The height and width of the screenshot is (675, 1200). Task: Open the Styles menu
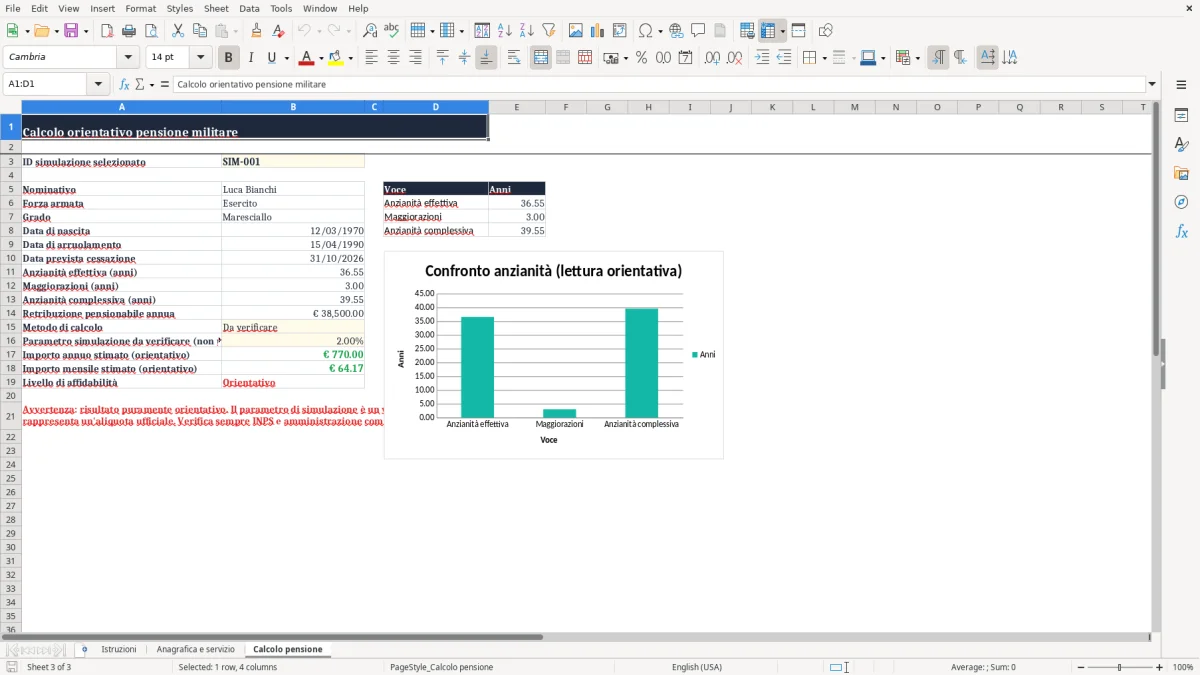pyautogui.click(x=180, y=8)
